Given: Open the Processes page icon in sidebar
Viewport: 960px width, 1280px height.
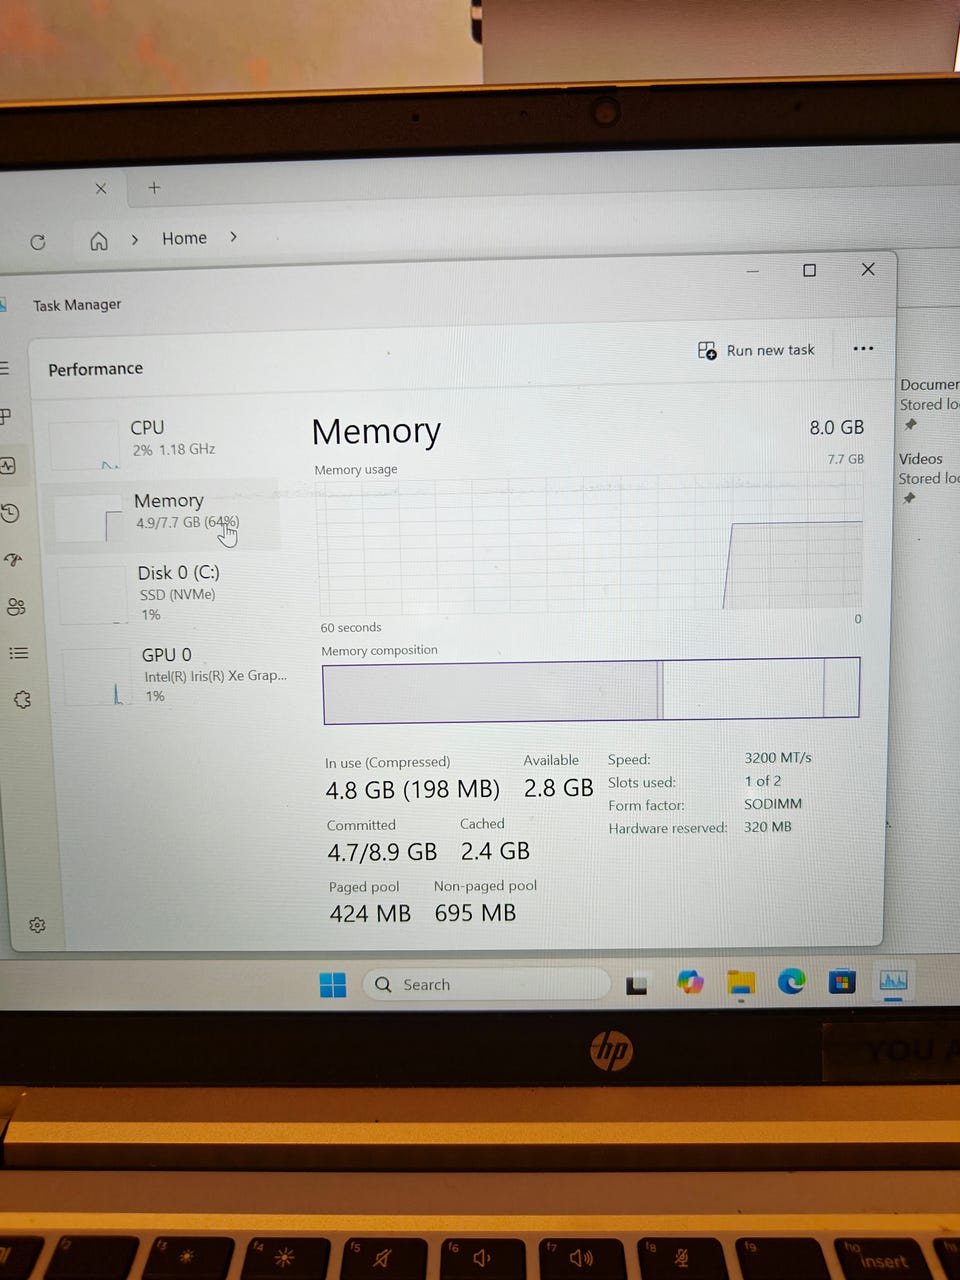Looking at the screenshot, I should click(x=6, y=416).
